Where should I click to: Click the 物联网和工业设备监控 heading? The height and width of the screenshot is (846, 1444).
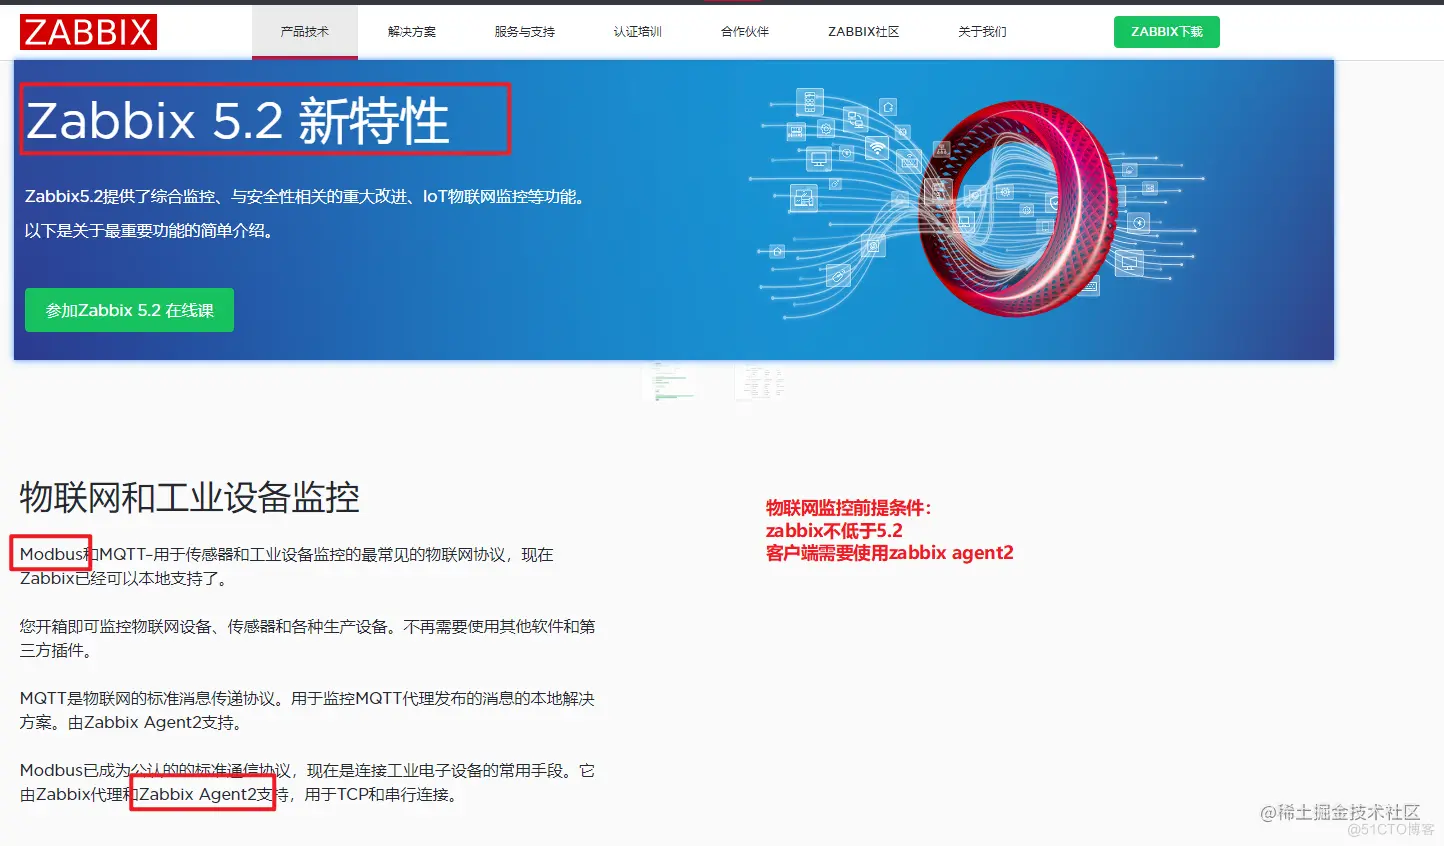(x=189, y=497)
